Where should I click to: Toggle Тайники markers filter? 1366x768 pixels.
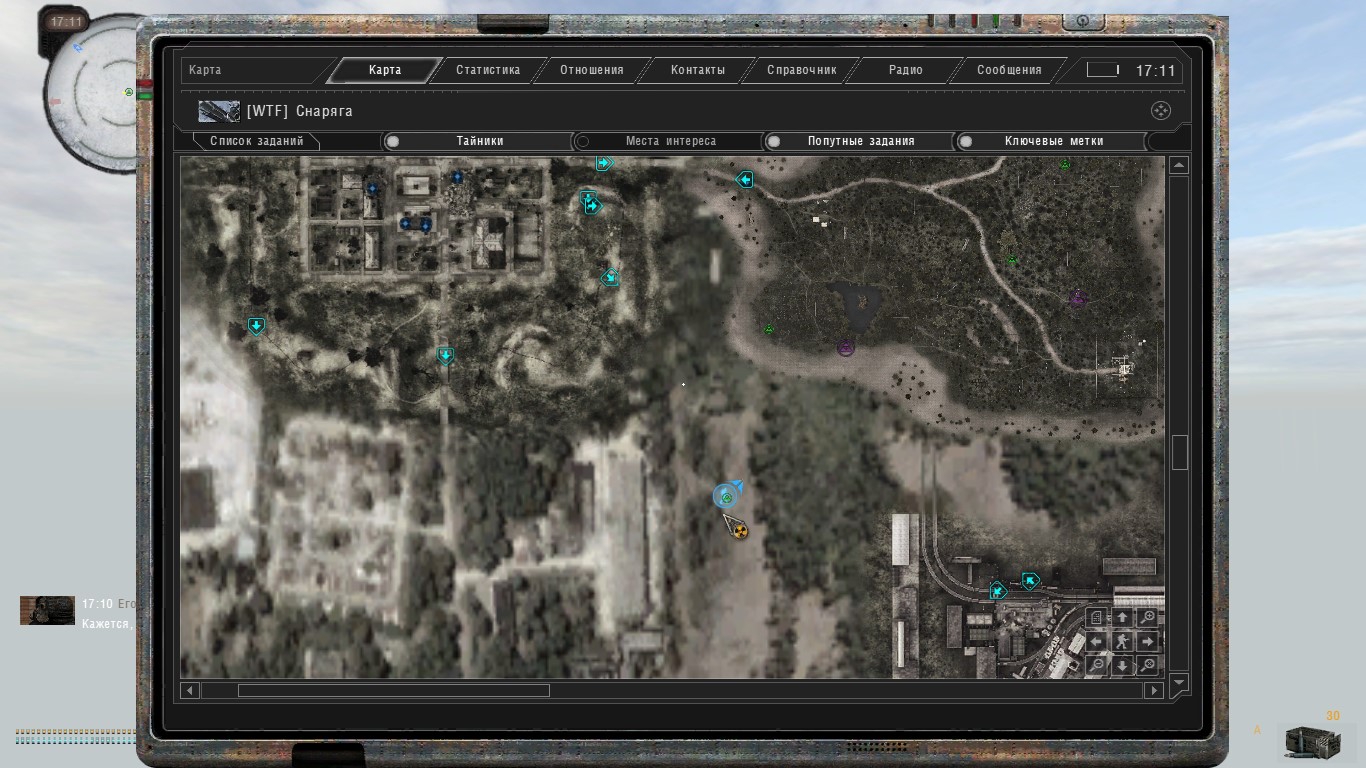(x=479, y=141)
